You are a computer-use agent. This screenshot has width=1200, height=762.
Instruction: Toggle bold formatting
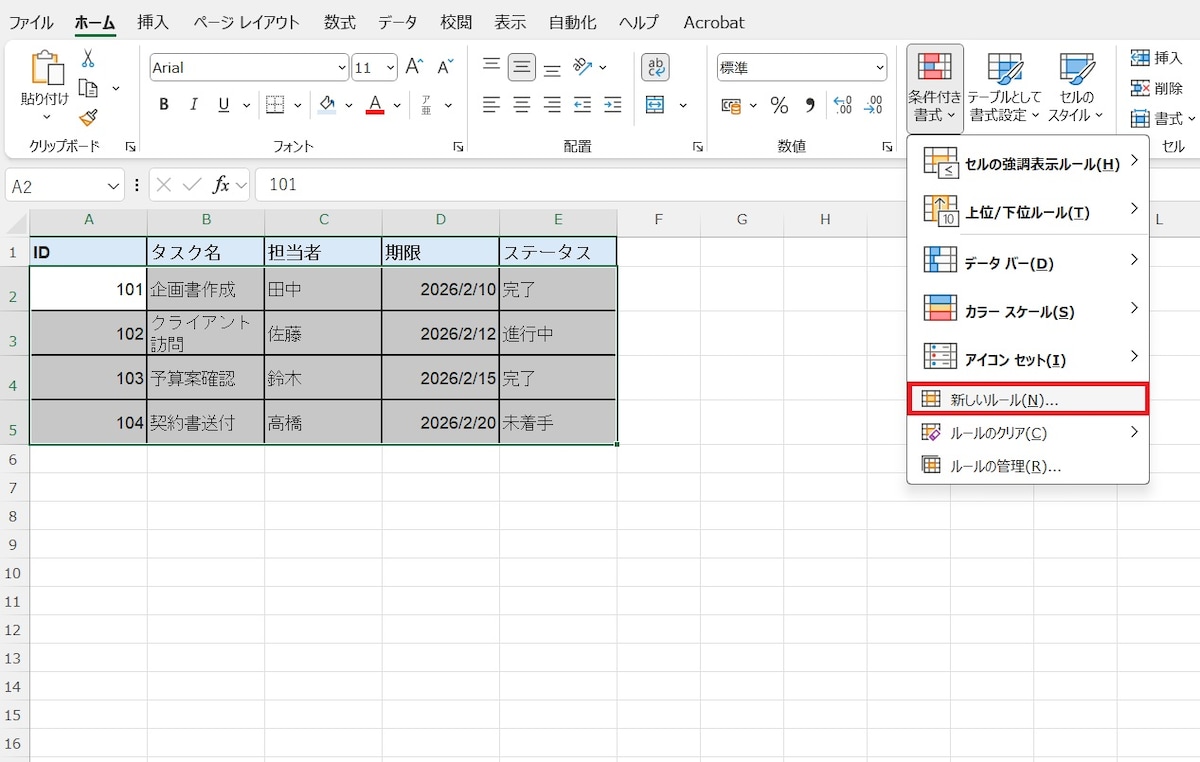164,105
